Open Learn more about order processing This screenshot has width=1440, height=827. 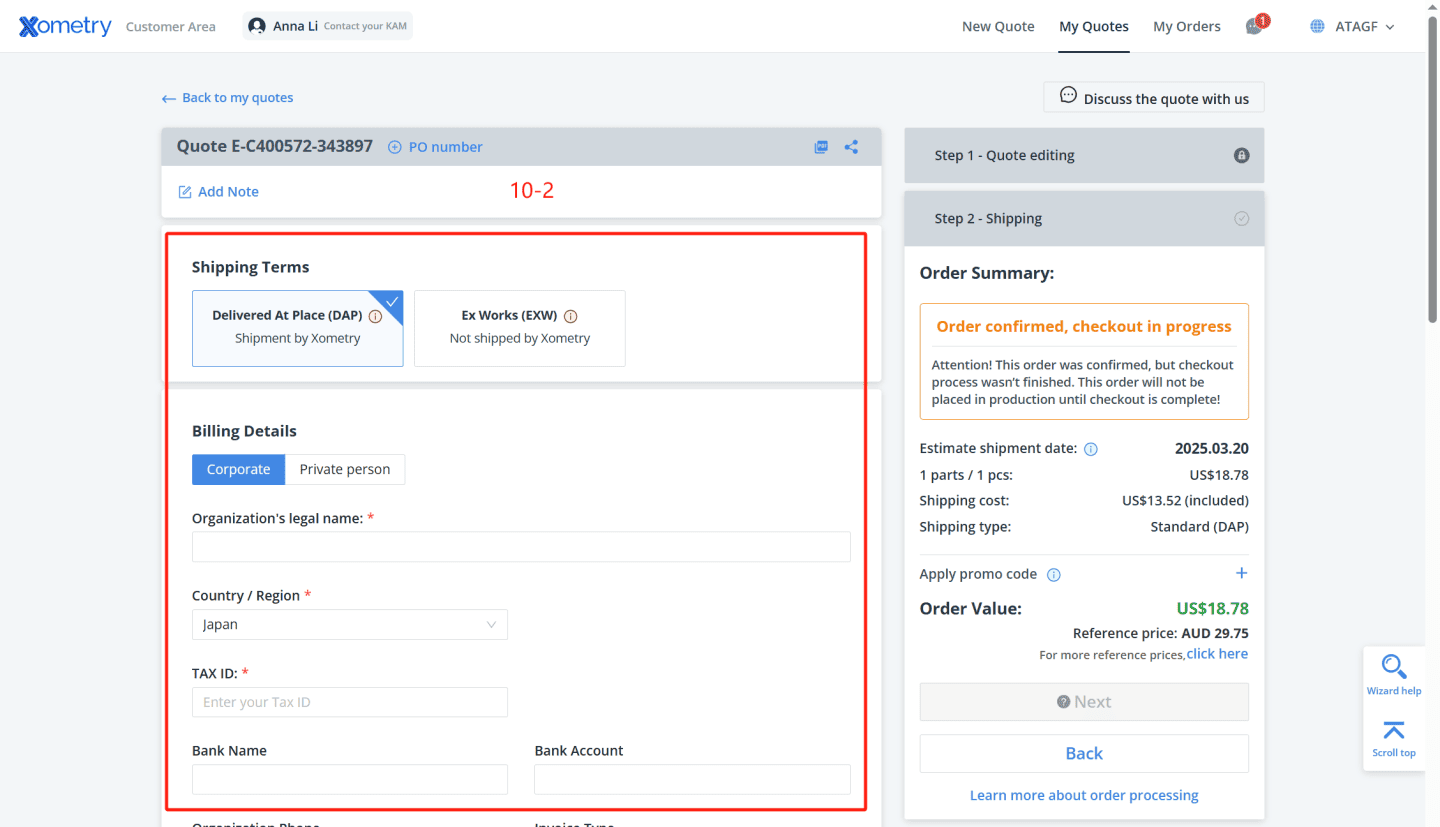coord(1084,795)
